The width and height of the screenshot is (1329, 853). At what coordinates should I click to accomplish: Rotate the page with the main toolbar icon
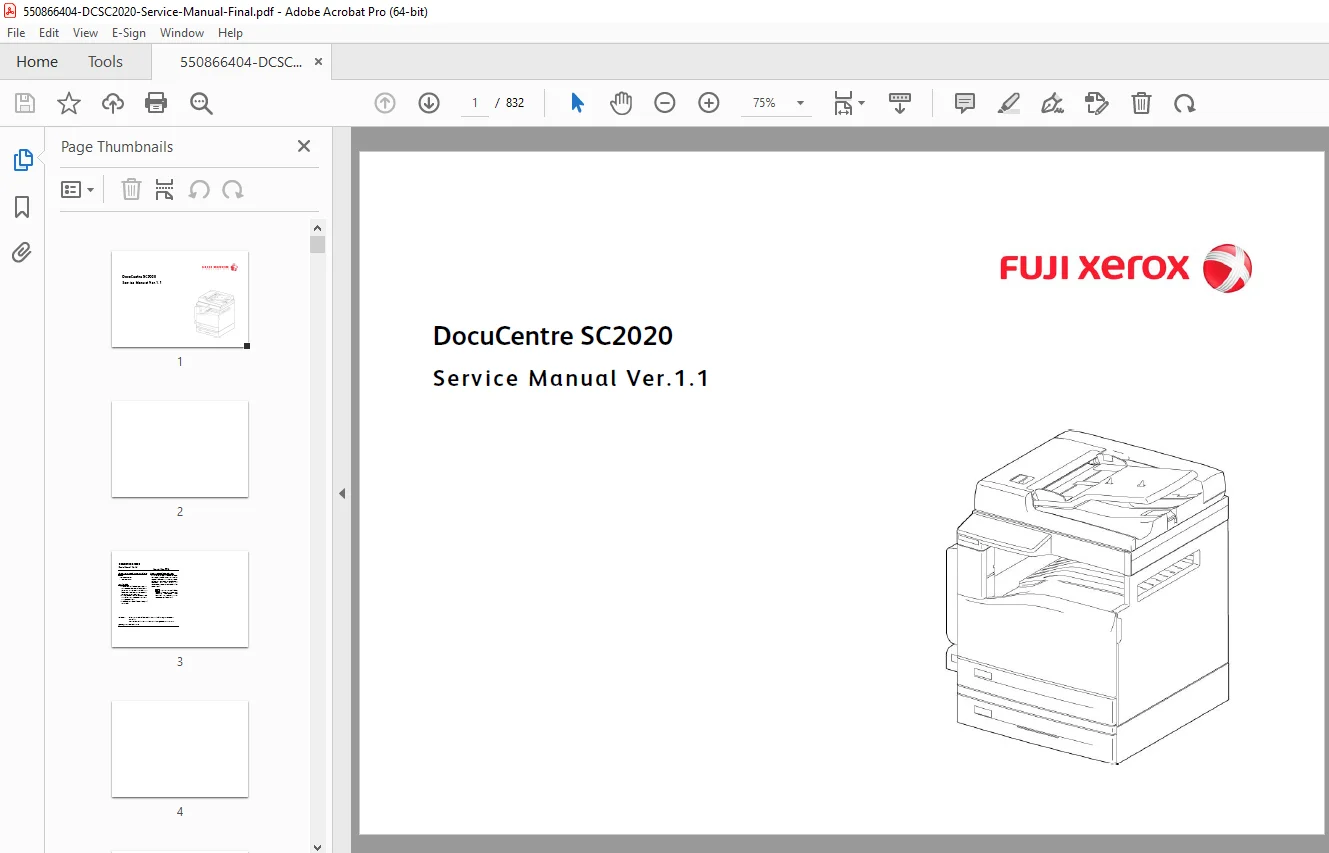pos(1185,103)
